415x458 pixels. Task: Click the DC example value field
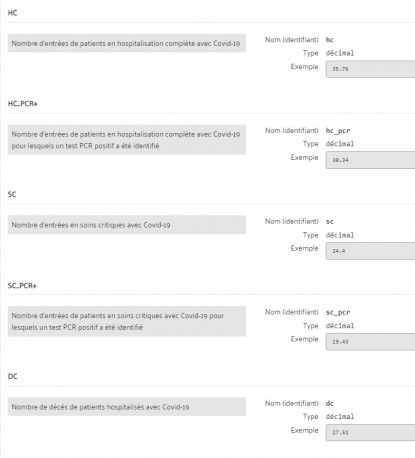pyautogui.click(x=370, y=432)
